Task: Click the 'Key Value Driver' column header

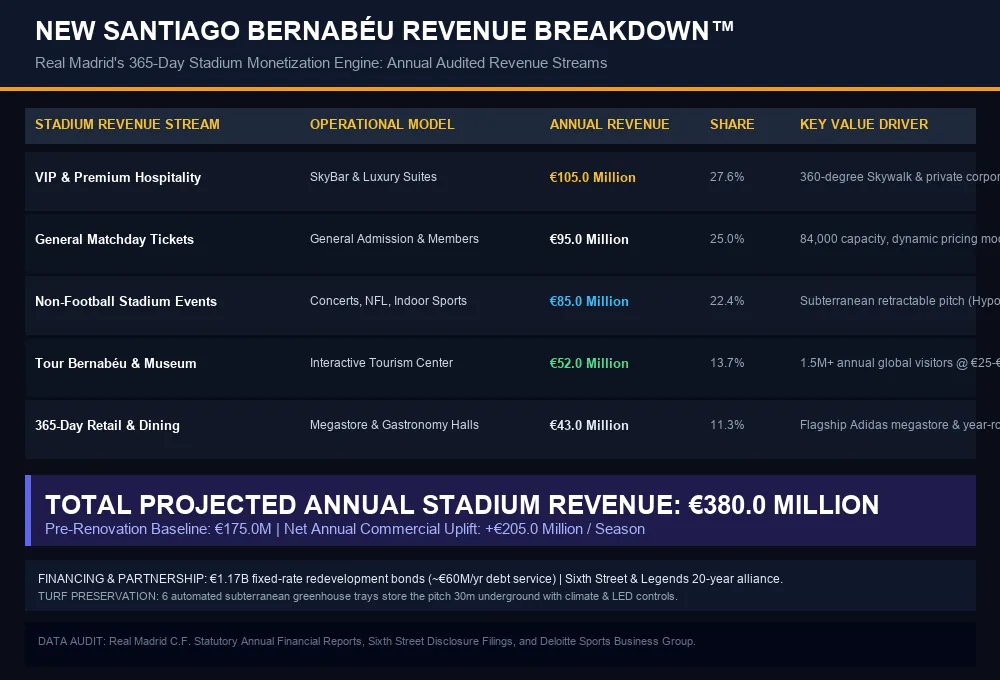Action: point(864,124)
